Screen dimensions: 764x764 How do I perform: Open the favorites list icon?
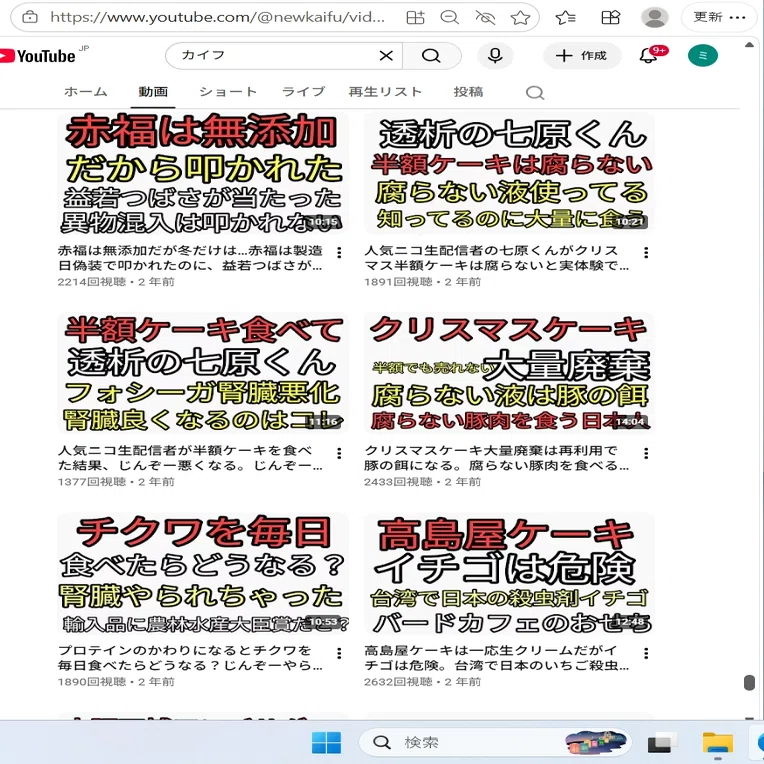[566, 18]
